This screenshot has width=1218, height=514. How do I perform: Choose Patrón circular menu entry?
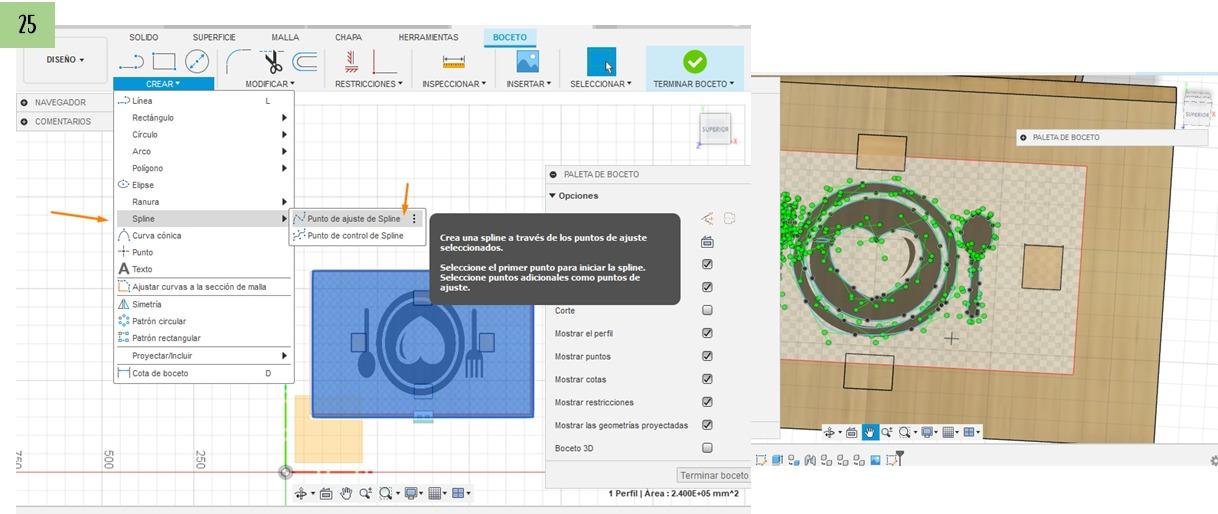click(x=204, y=321)
